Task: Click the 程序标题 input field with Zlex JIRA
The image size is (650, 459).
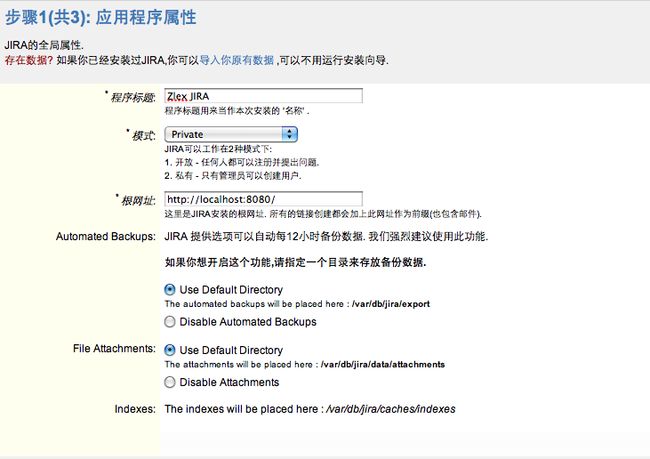Action: [x=263, y=96]
